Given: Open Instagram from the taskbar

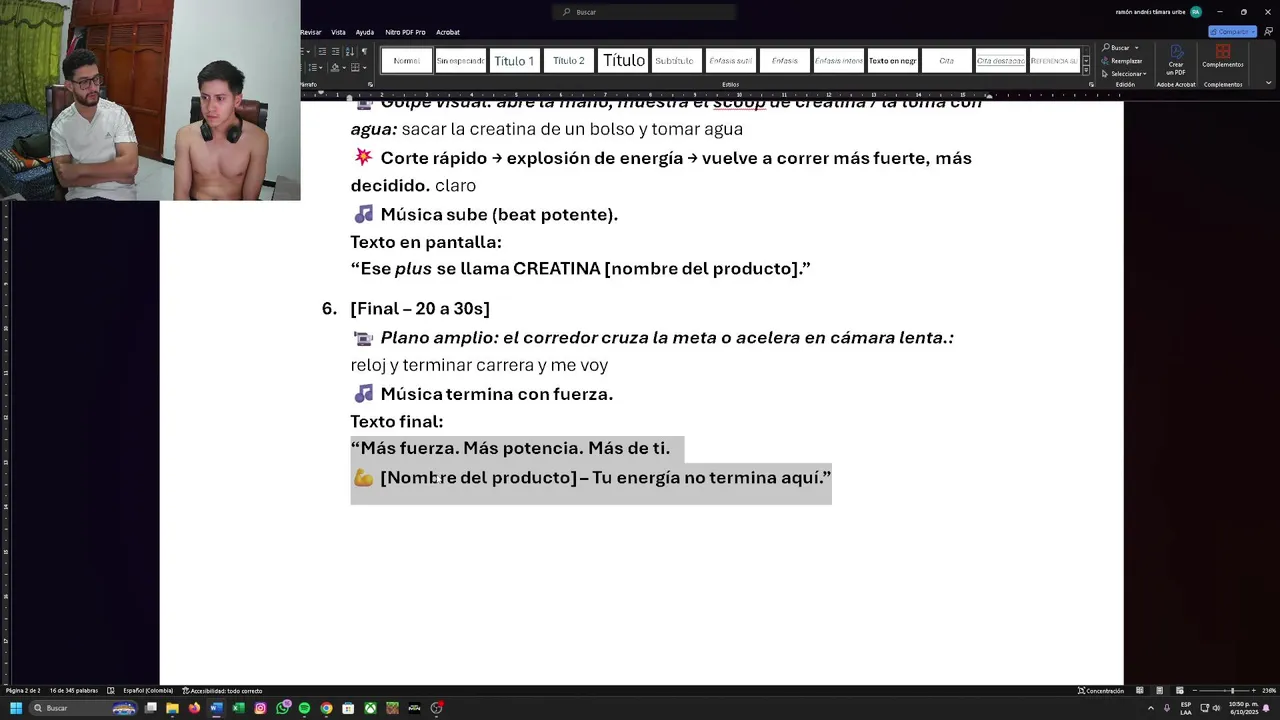Looking at the screenshot, I should point(260,708).
